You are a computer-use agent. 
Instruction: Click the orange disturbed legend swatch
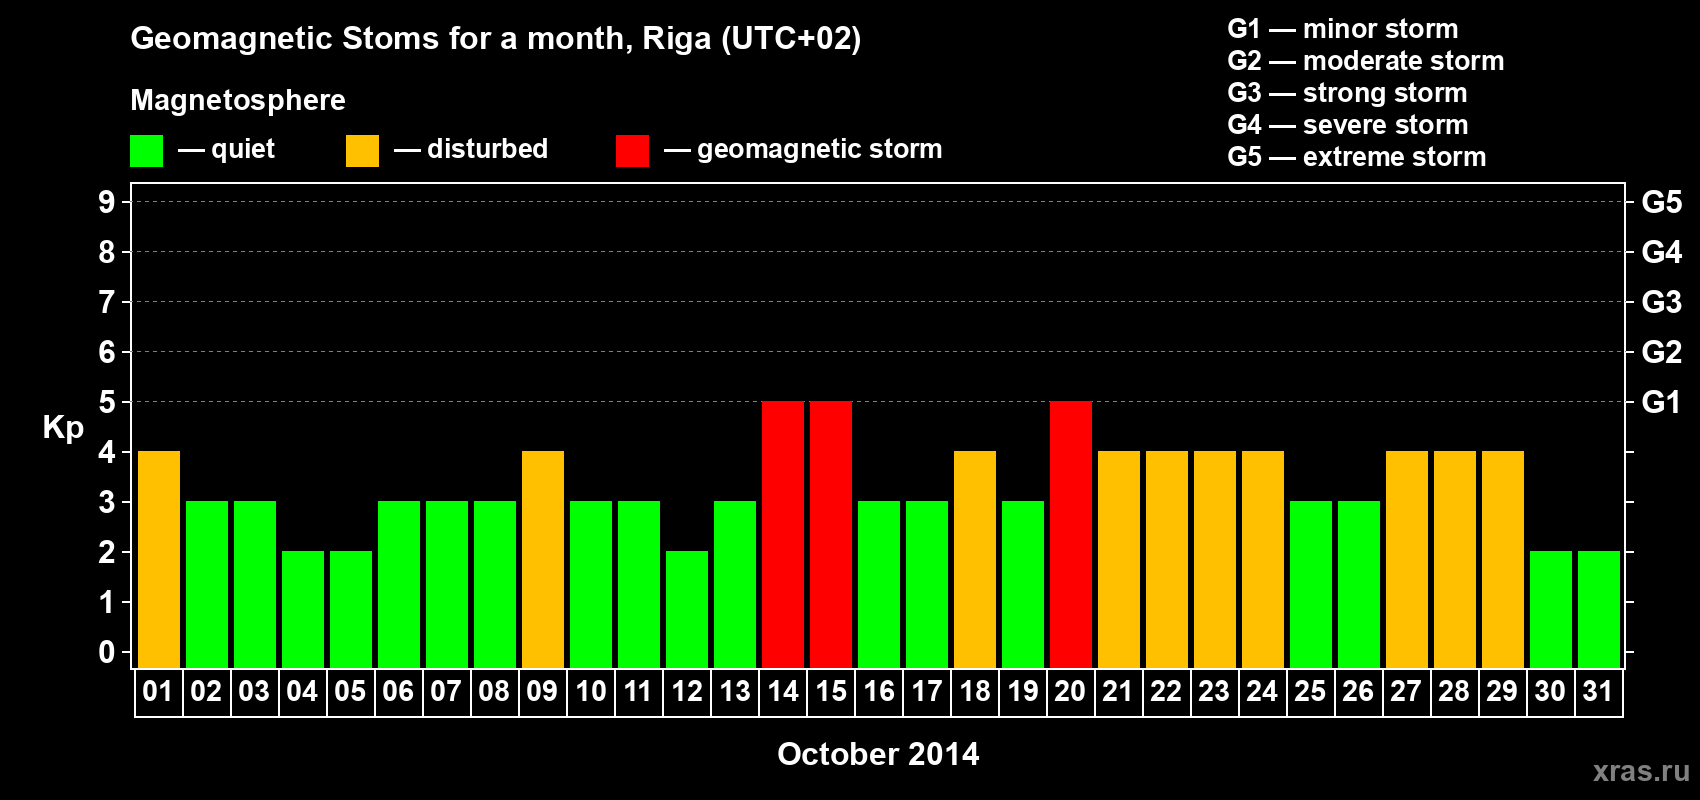362,151
